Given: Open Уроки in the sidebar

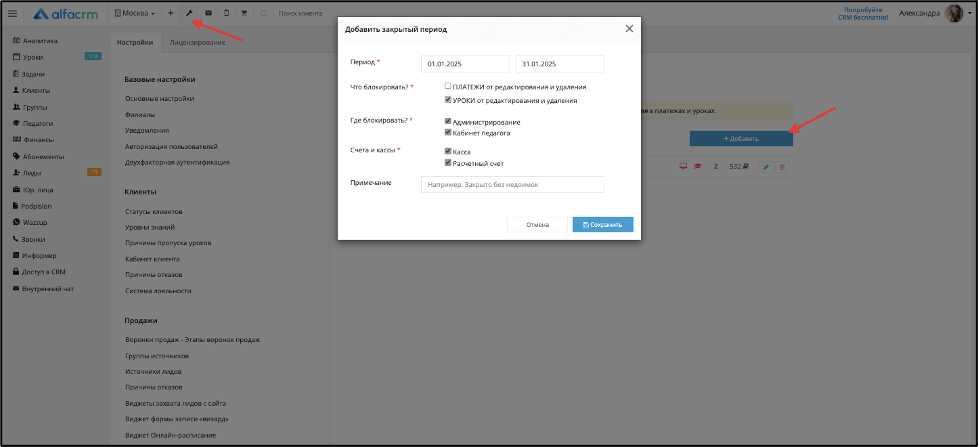Looking at the screenshot, I should pyautogui.click(x=32, y=57).
